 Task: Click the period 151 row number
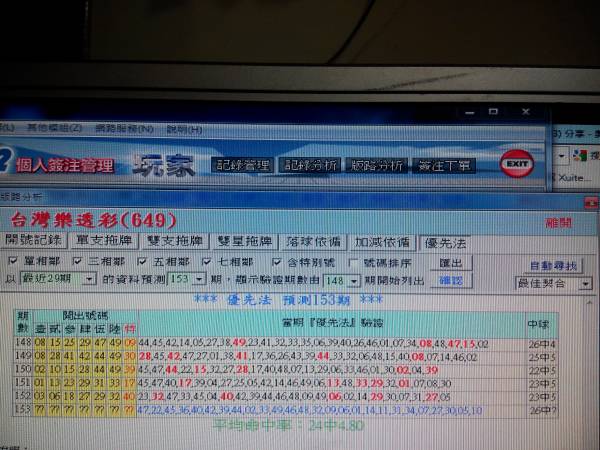tap(23, 382)
